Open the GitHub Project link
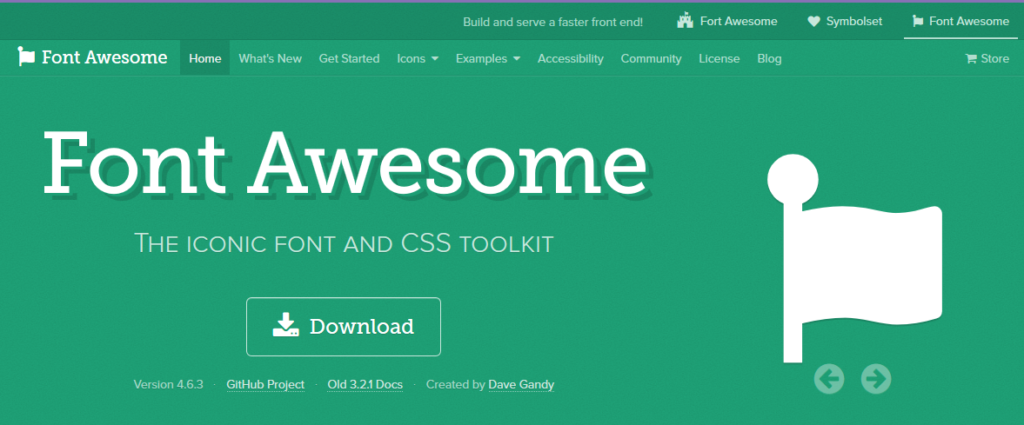This screenshot has height=425, width=1024. [x=265, y=385]
